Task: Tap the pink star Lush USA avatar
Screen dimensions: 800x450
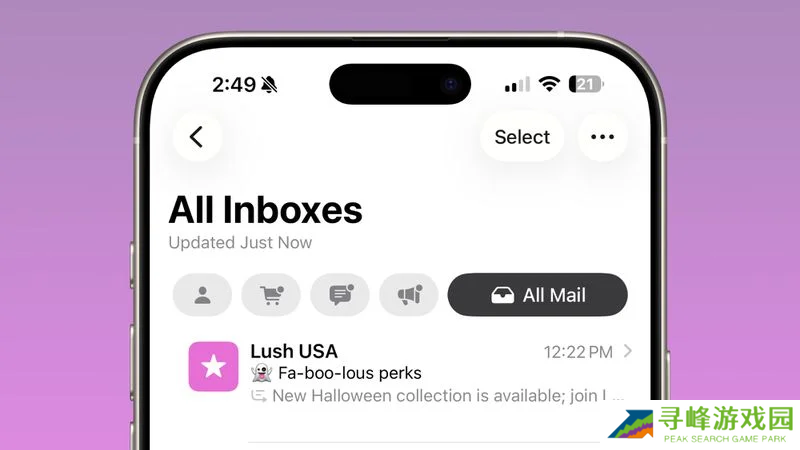Action: [213, 366]
